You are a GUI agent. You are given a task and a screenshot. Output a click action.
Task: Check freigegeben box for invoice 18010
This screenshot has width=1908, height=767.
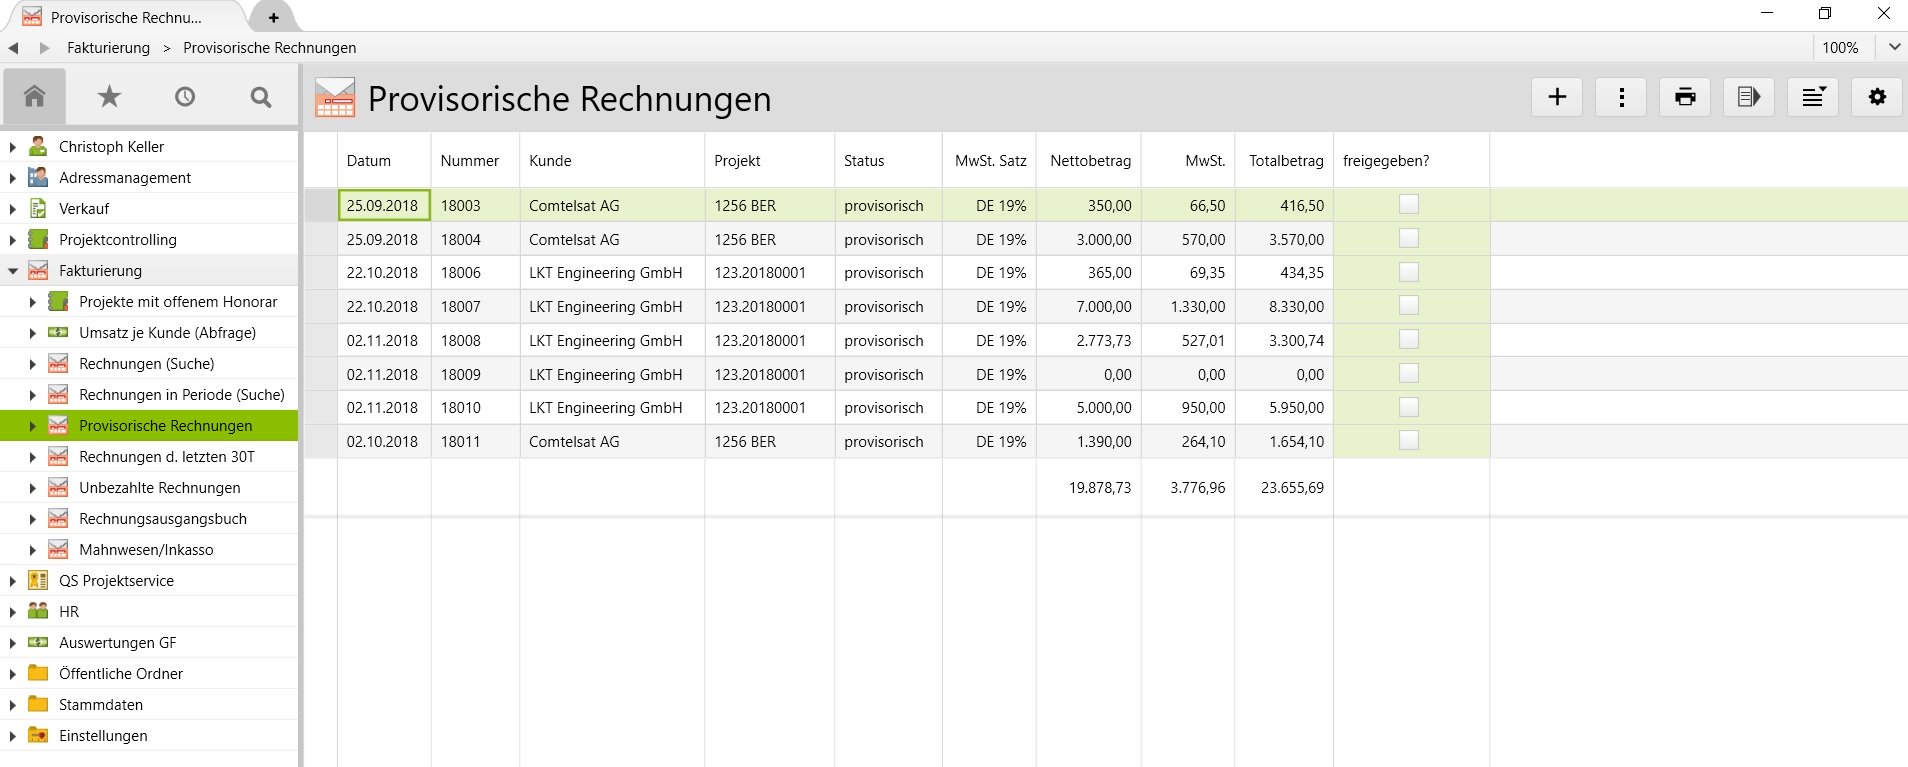[1409, 407]
